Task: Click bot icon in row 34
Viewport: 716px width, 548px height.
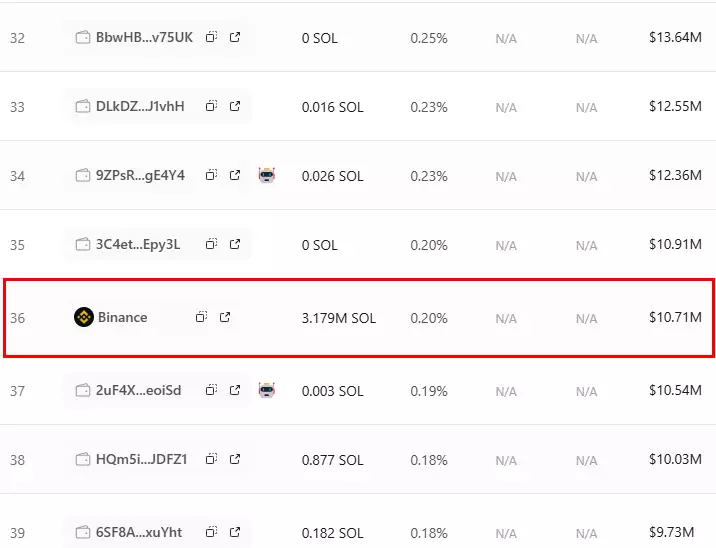Action: (267, 175)
